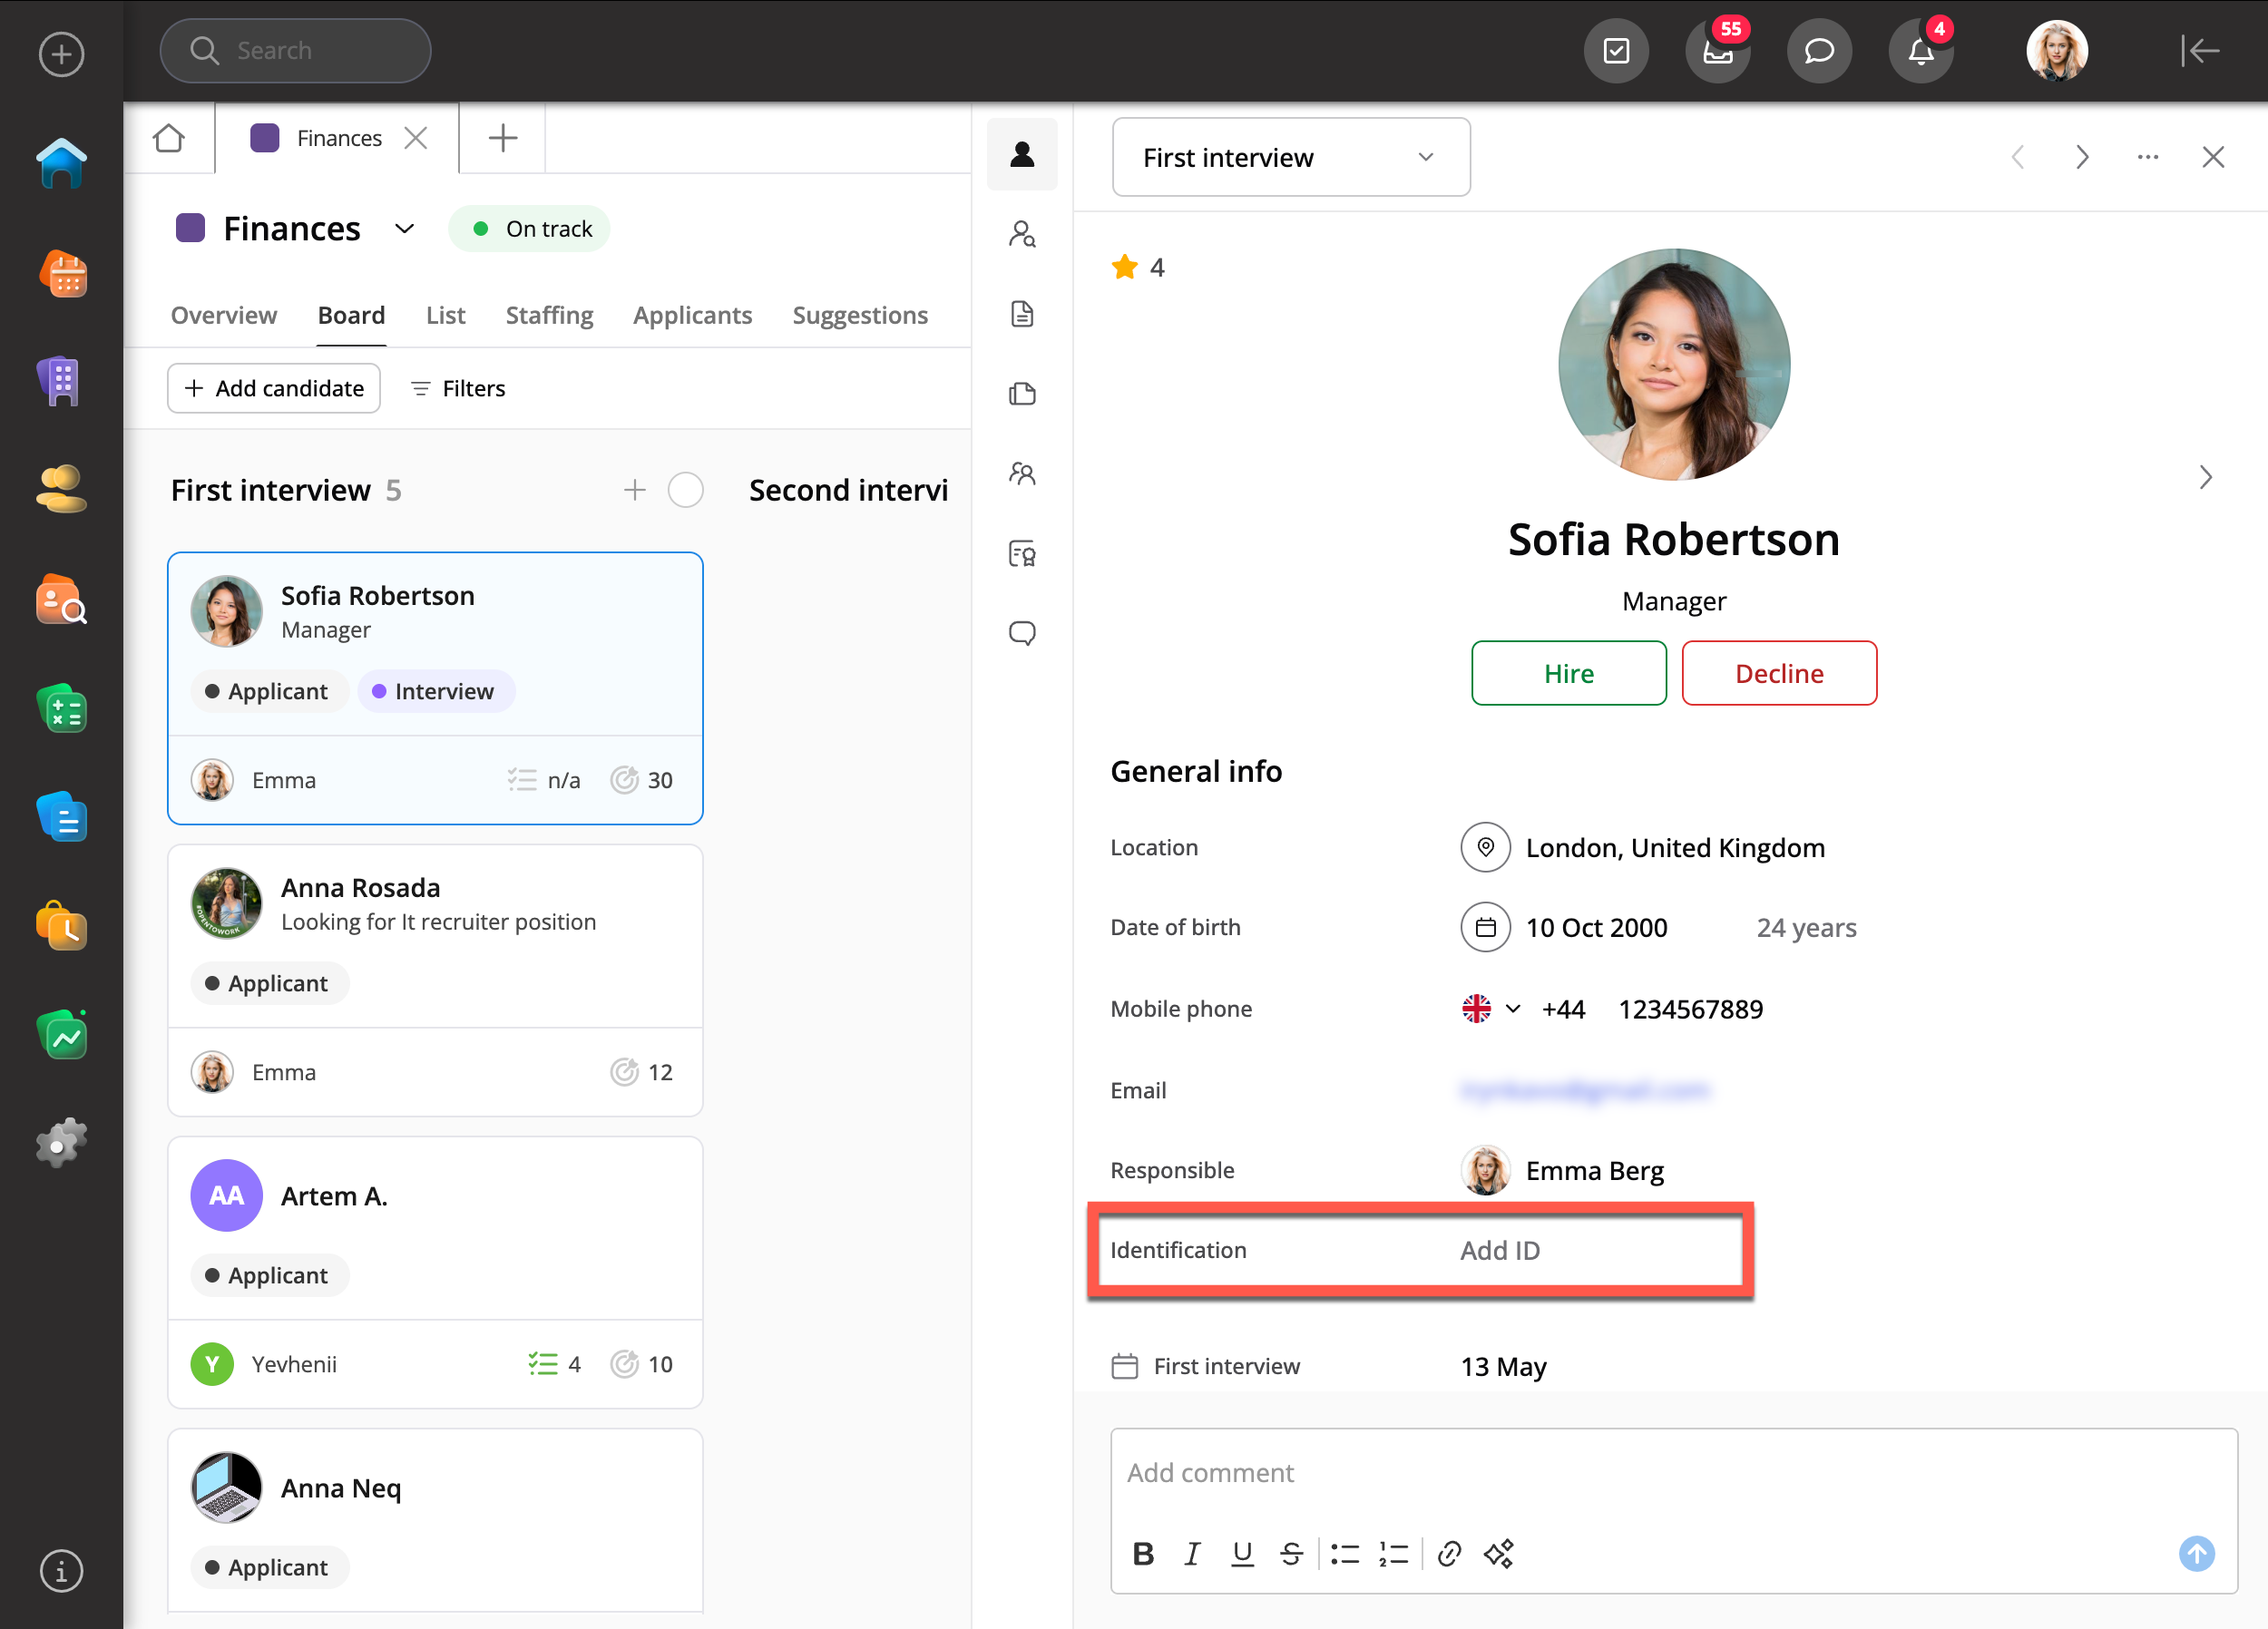Toggle strikethrough formatting
The image size is (2268, 1629).
tap(1291, 1553)
